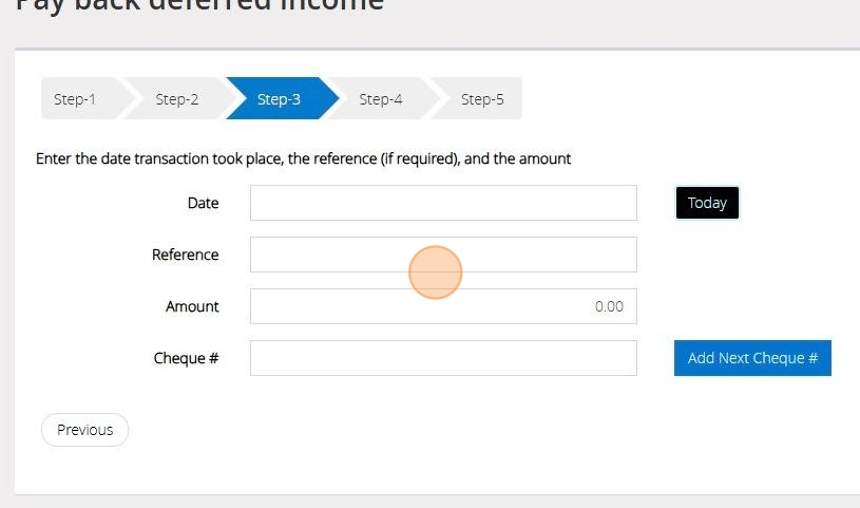Screen dimensions: 860x508
Task: Go to Step-1 in the wizard
Action: coord(75,99)
